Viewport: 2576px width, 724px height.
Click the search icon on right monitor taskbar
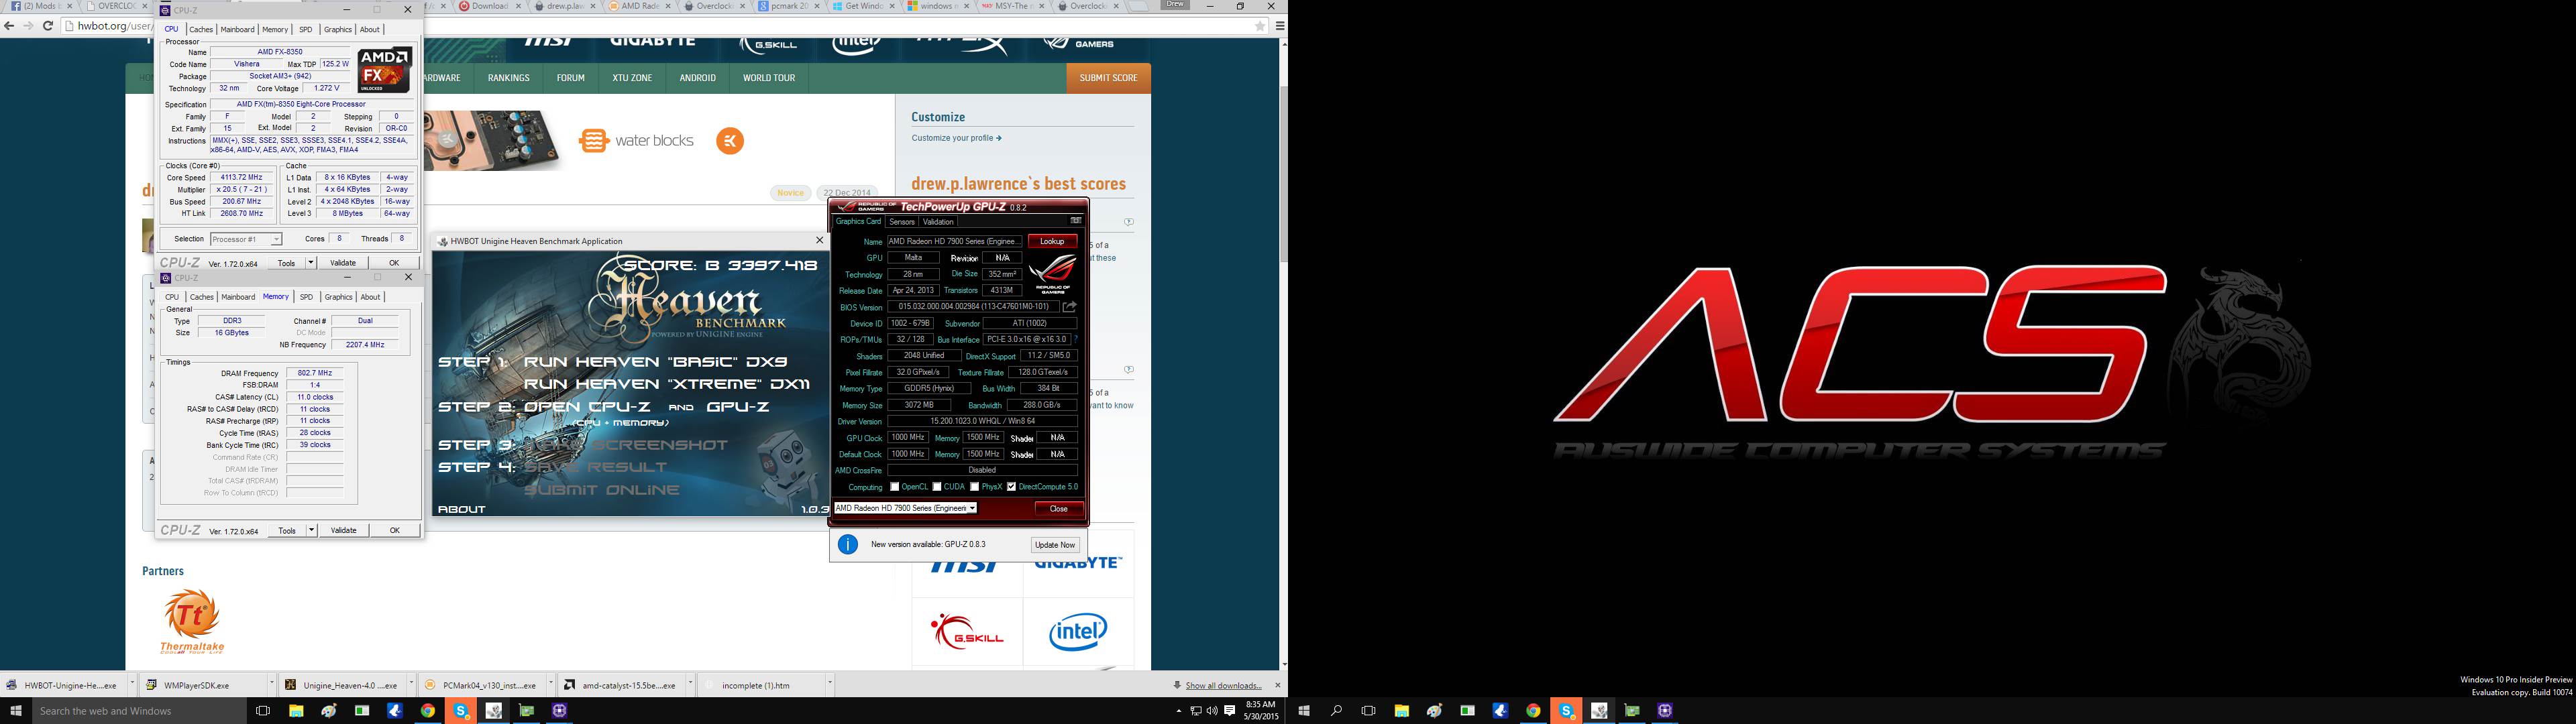[x=1336, y=711]
